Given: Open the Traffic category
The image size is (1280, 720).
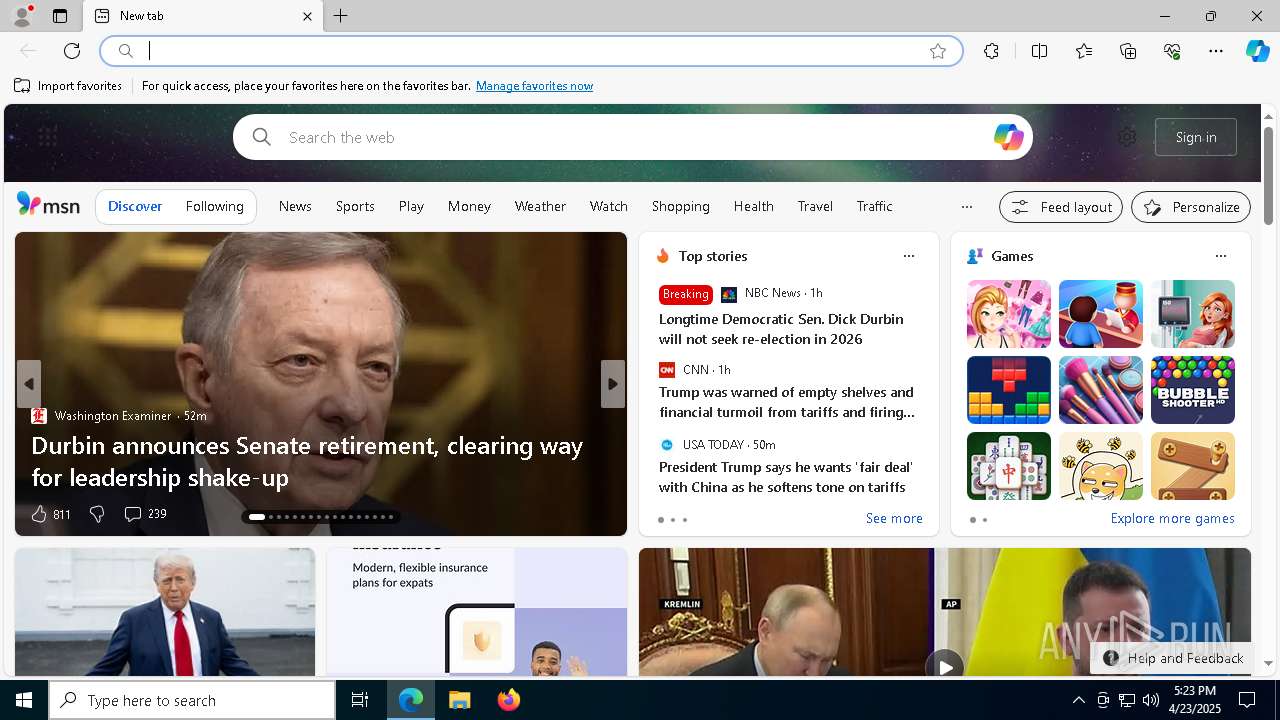Looking at the screenshot, I should 874,206.
